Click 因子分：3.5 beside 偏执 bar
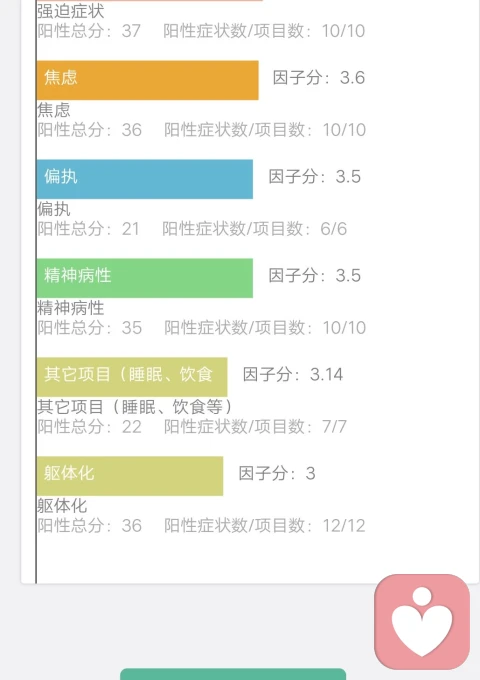480x680 pixels. tap(314, 177)
